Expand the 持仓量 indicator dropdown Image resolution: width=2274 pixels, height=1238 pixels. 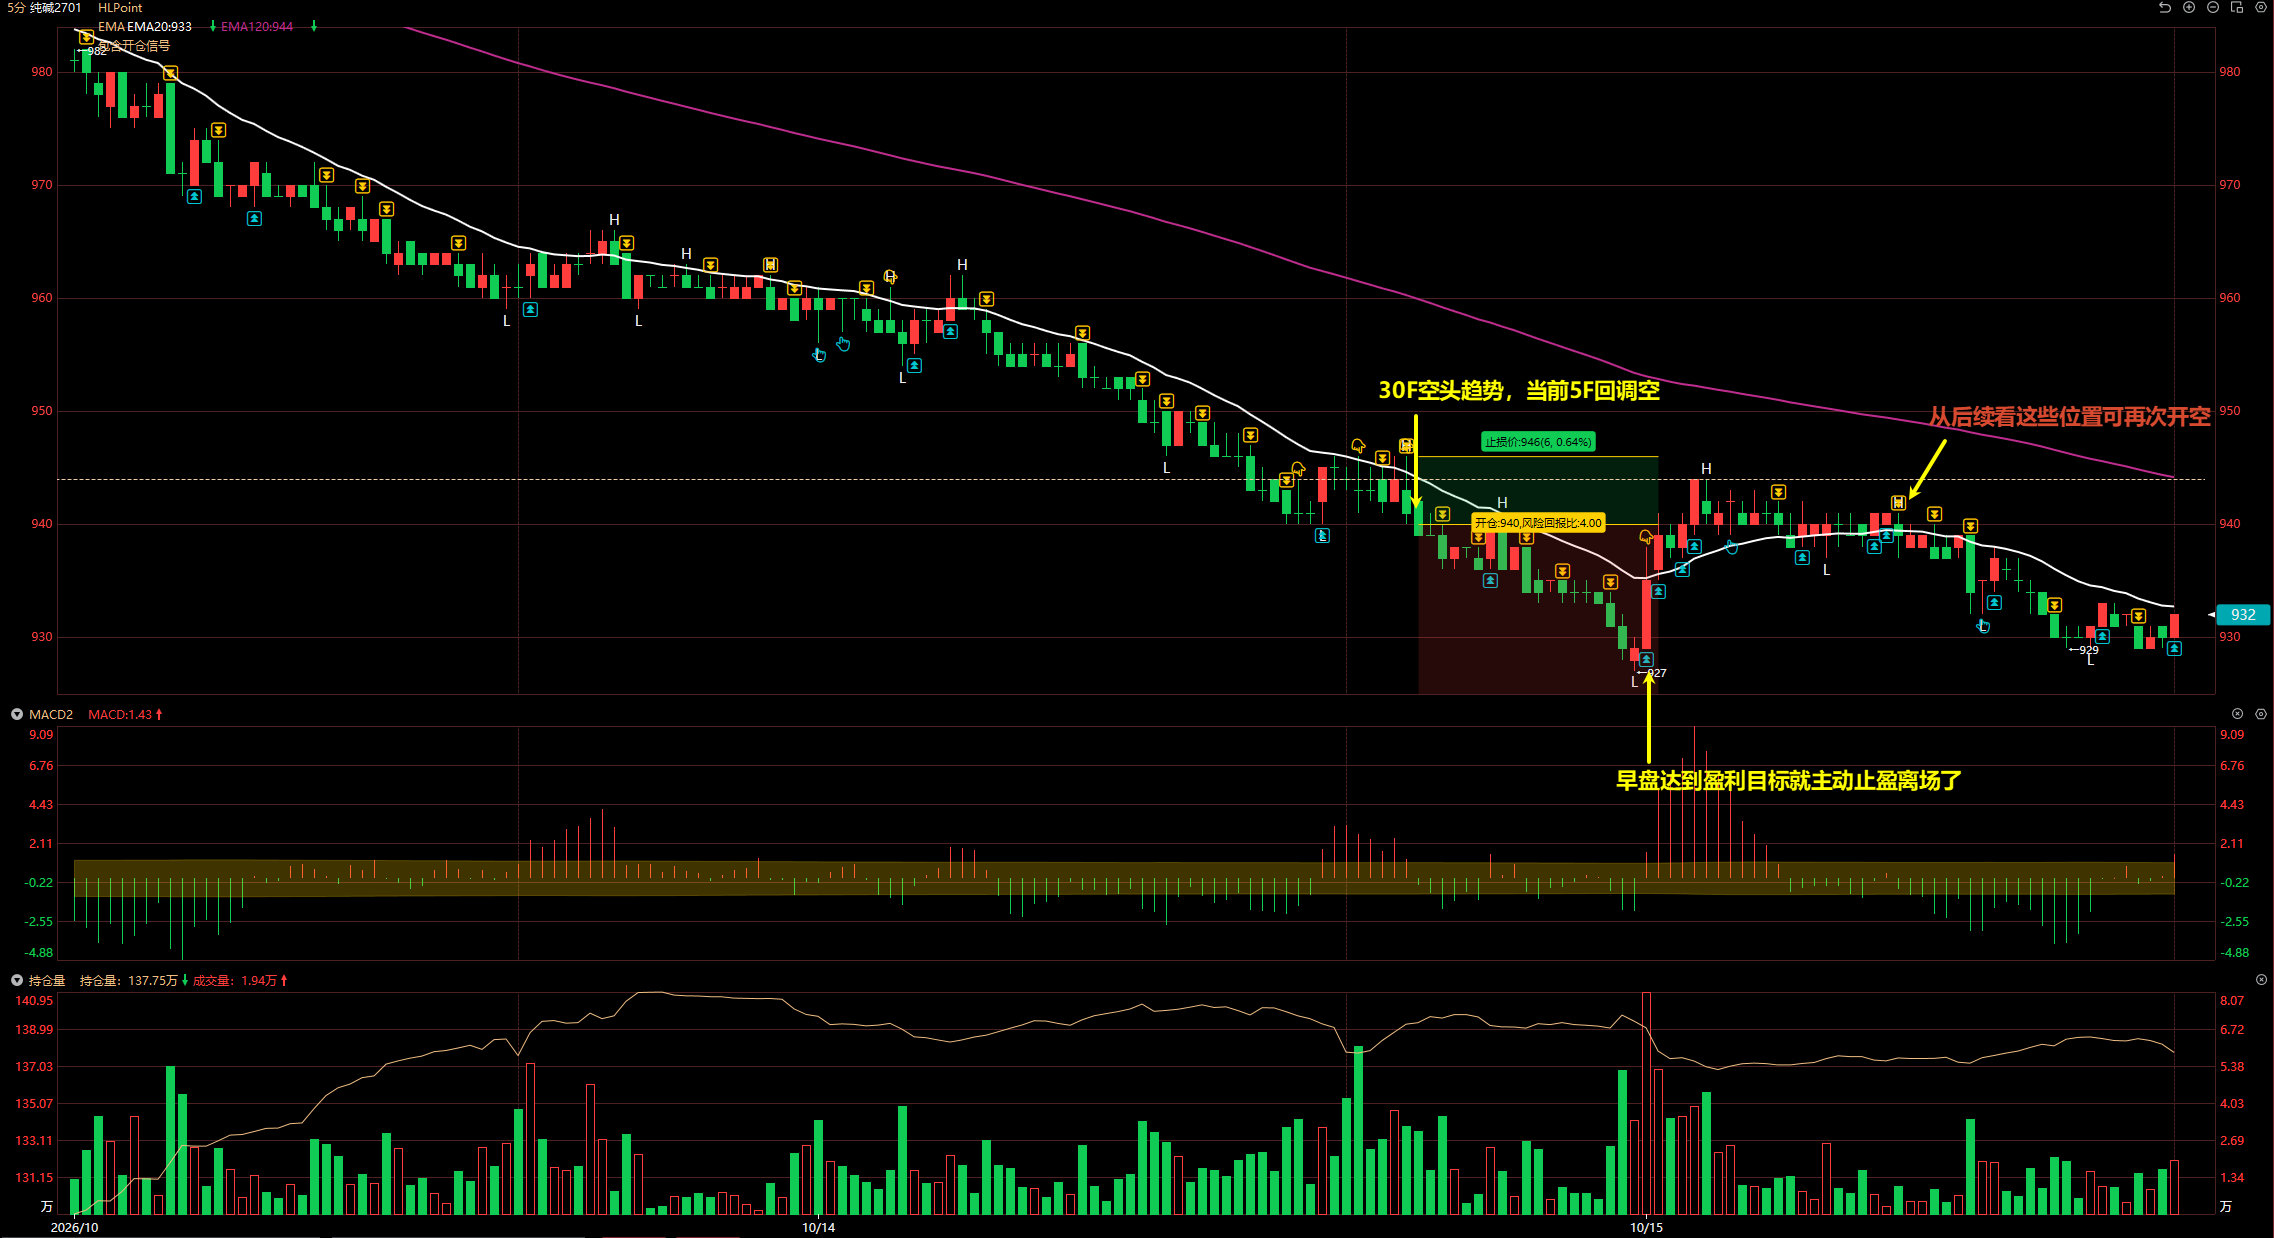pyautogui.click(x=17, y=980)
